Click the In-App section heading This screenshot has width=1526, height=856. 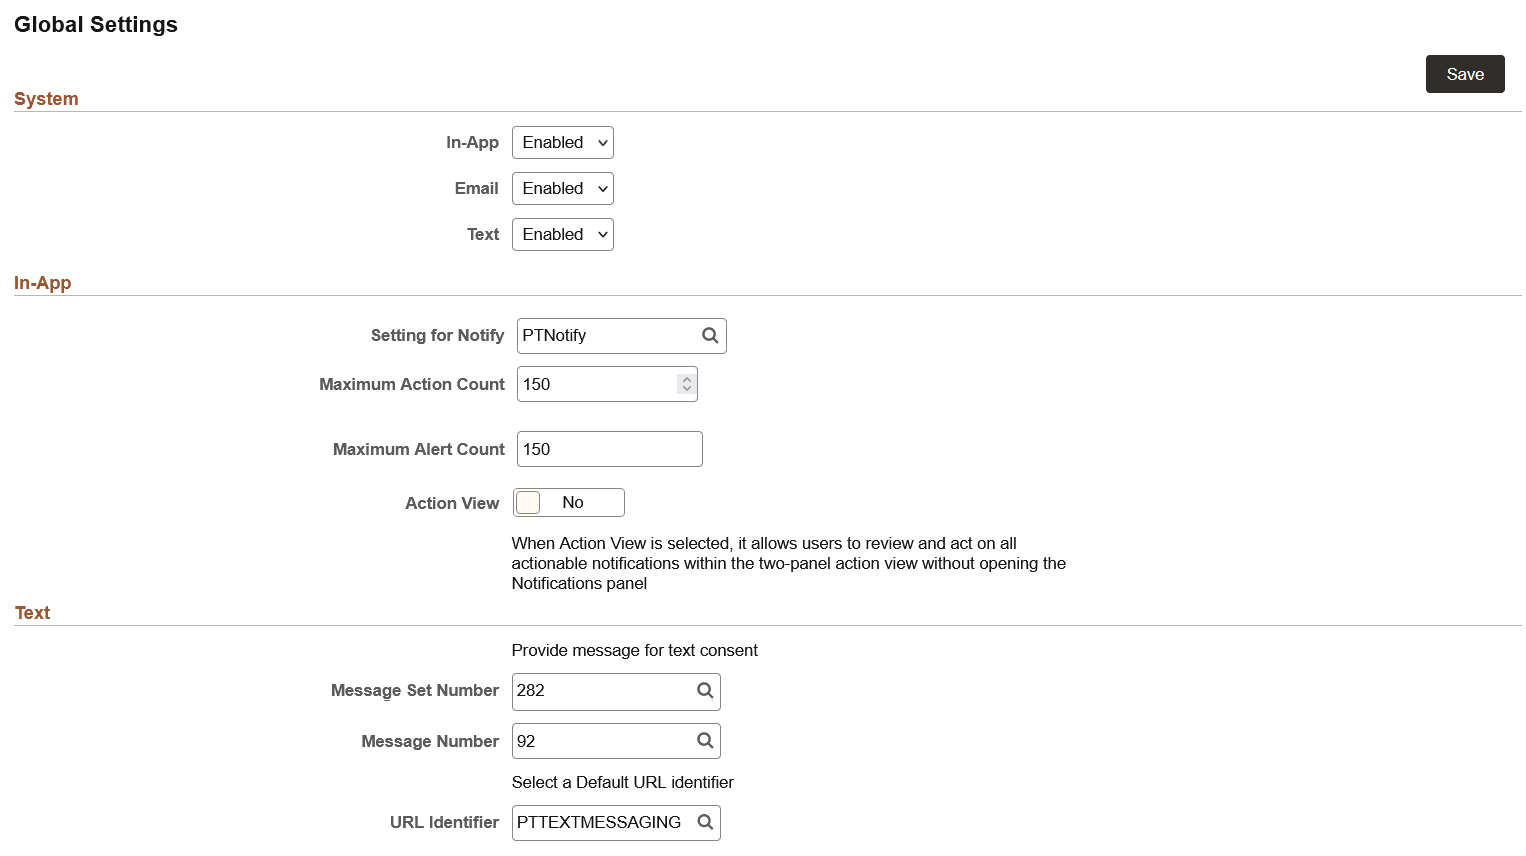43,283
